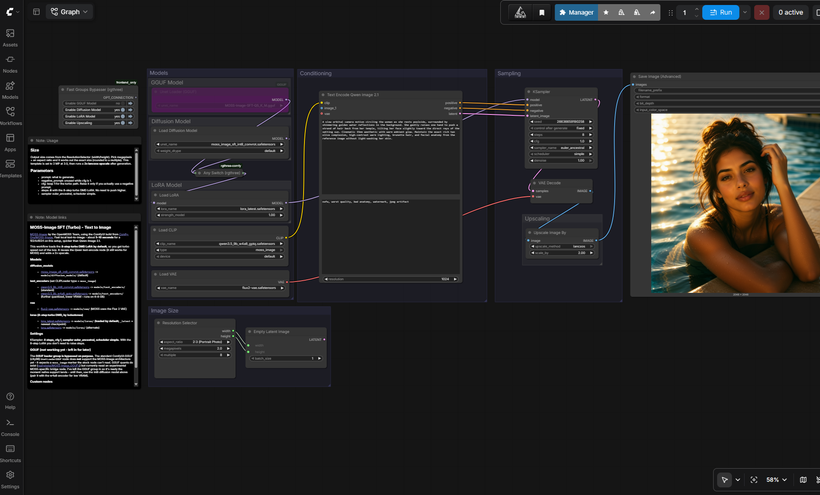Open the Help icon in sidebar
Screen dimensions: 820x495
point(10,400)
